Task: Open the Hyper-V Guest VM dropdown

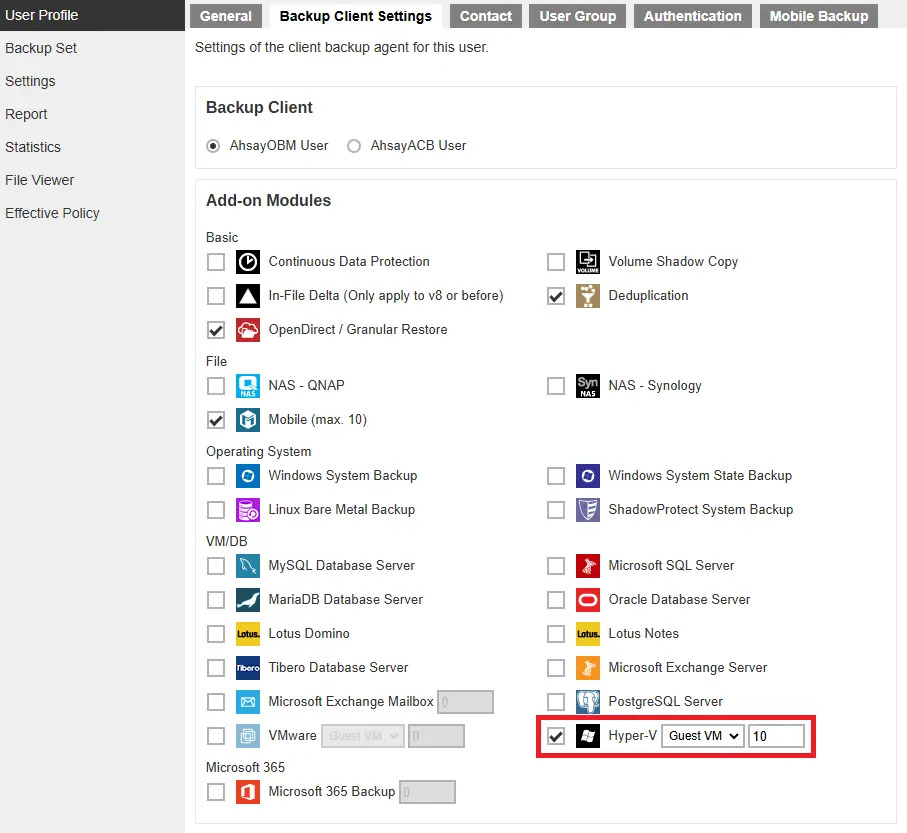Action: tap(703, 736)
